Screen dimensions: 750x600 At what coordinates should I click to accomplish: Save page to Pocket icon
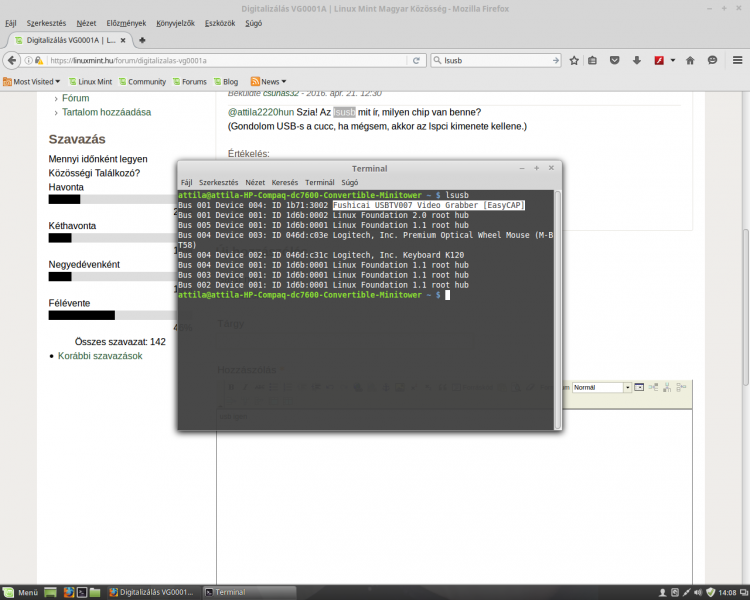point(615,60)
